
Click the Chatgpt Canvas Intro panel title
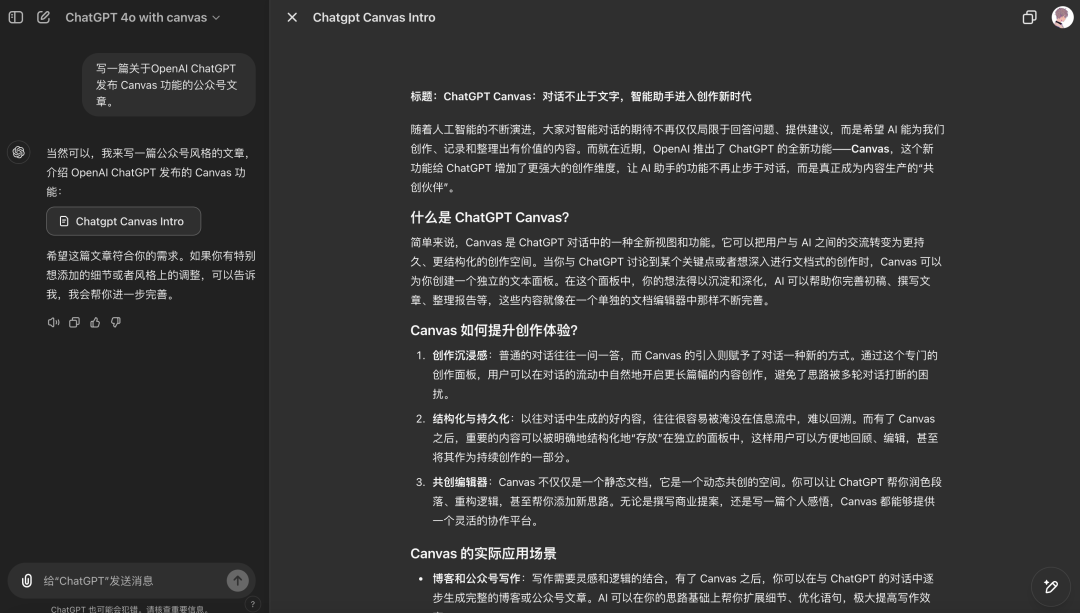click(x=374, y=17)
